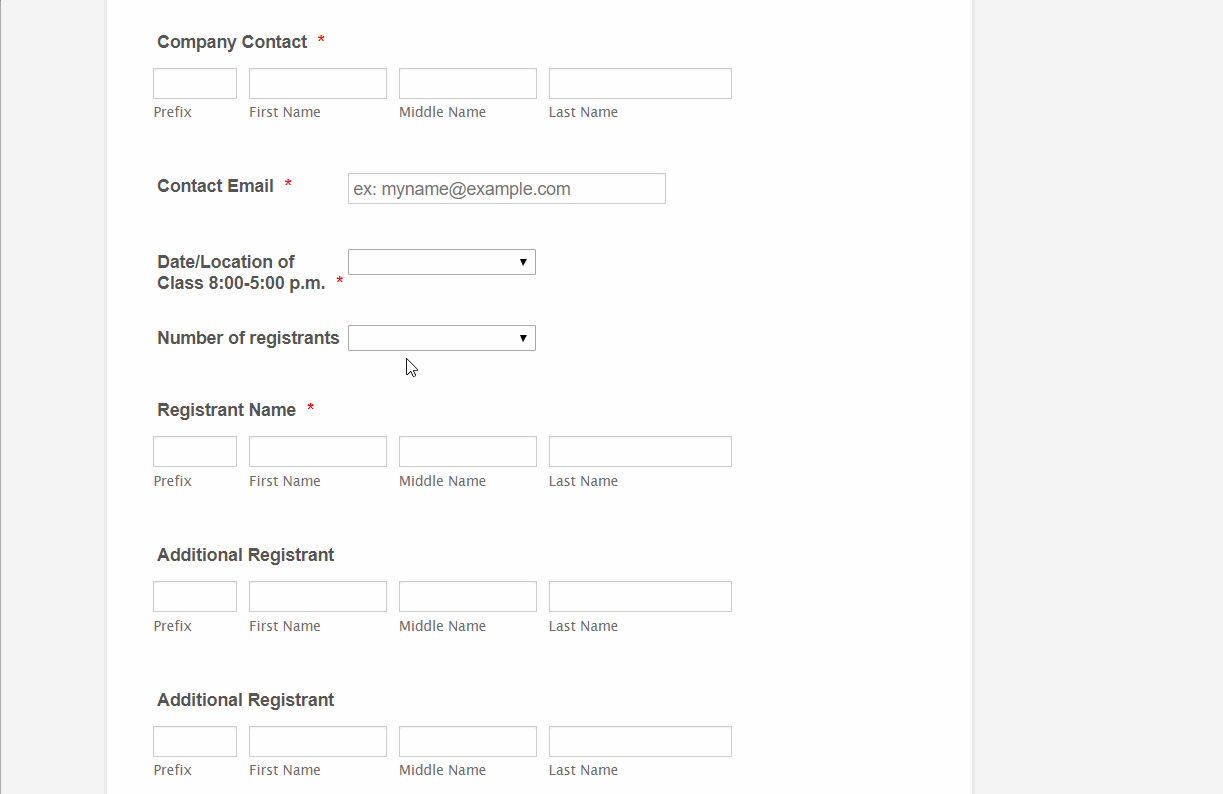Screen dimensions: 1223x794
Task: Focus second Additional Registrant First Name field
Action: [317, 742]
